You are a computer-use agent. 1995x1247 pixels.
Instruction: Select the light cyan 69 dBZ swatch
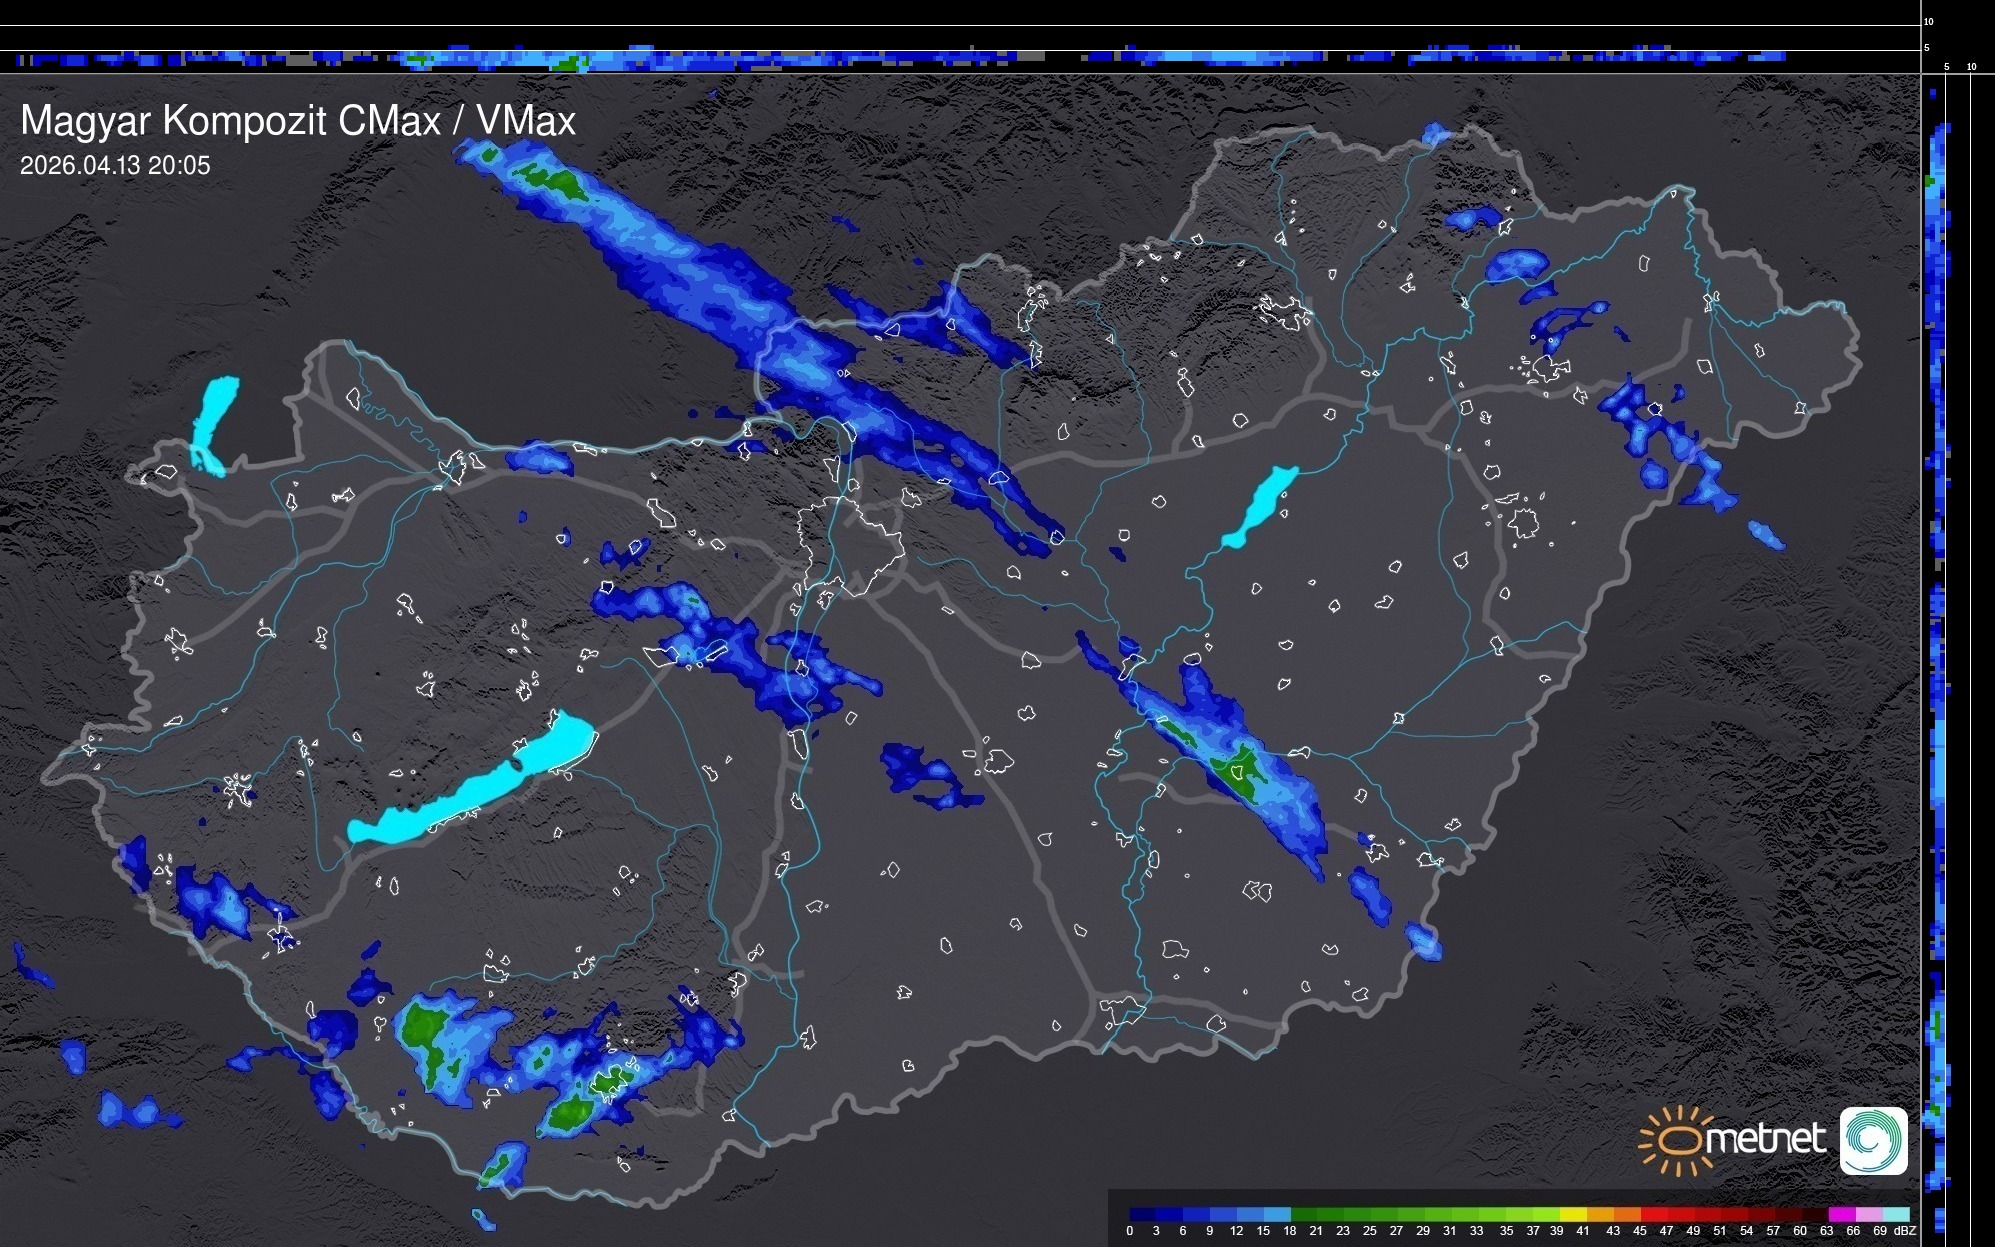[x=1896, y=1214]
